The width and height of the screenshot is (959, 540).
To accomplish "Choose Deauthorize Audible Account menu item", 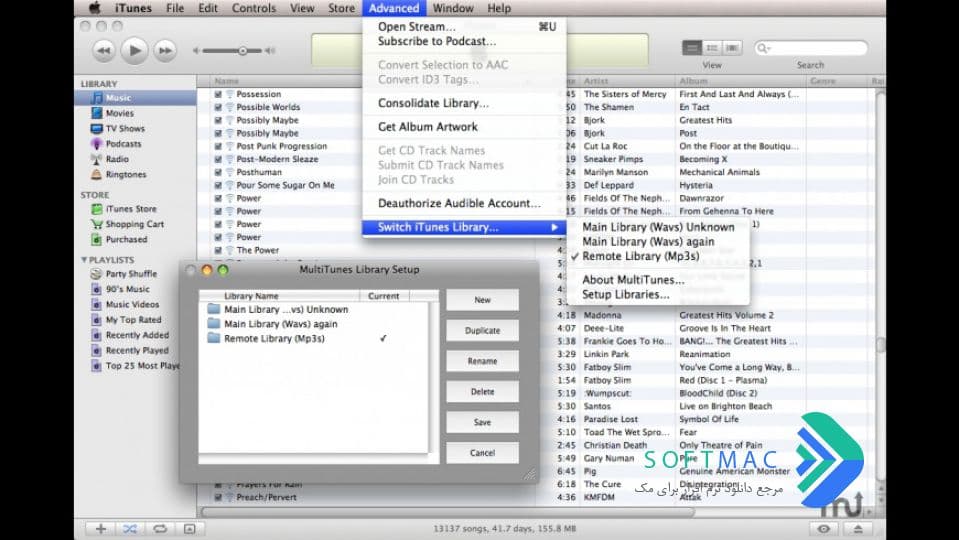I will pyautogui.click(x=464, y=203).
